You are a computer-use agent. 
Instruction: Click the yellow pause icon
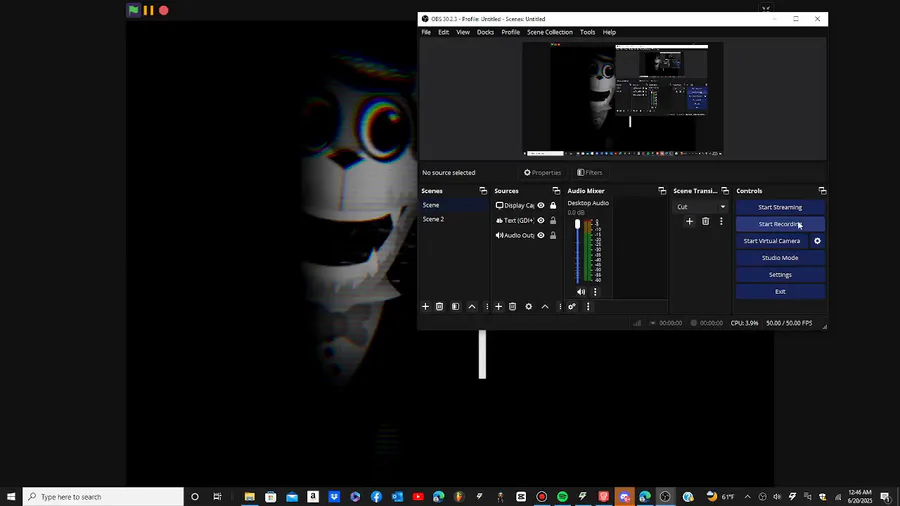[149, 10]
